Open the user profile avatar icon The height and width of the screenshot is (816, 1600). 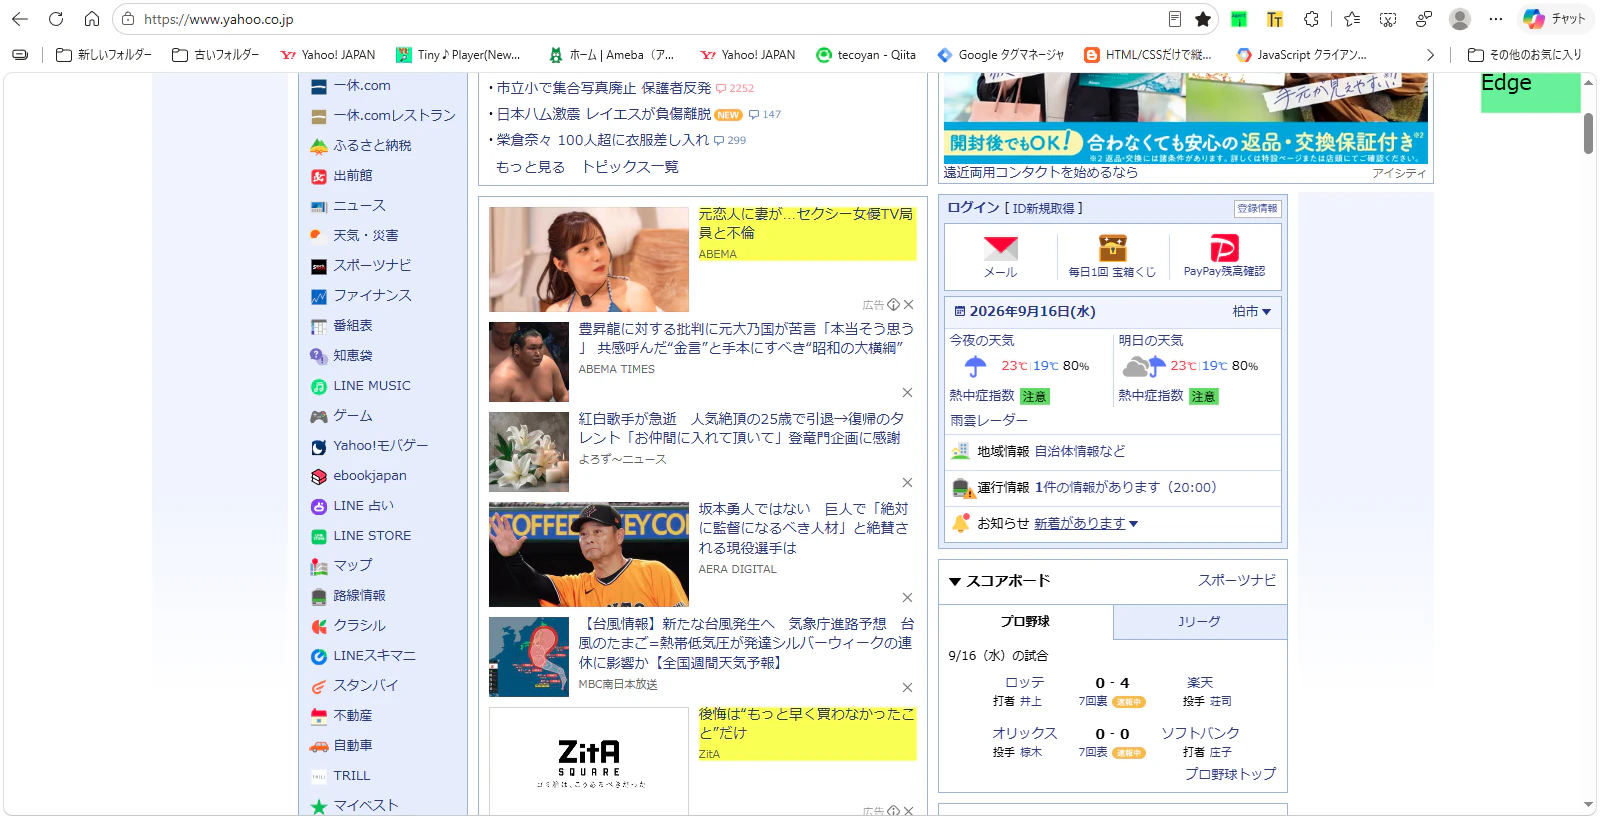click(x=1460, y=19)
